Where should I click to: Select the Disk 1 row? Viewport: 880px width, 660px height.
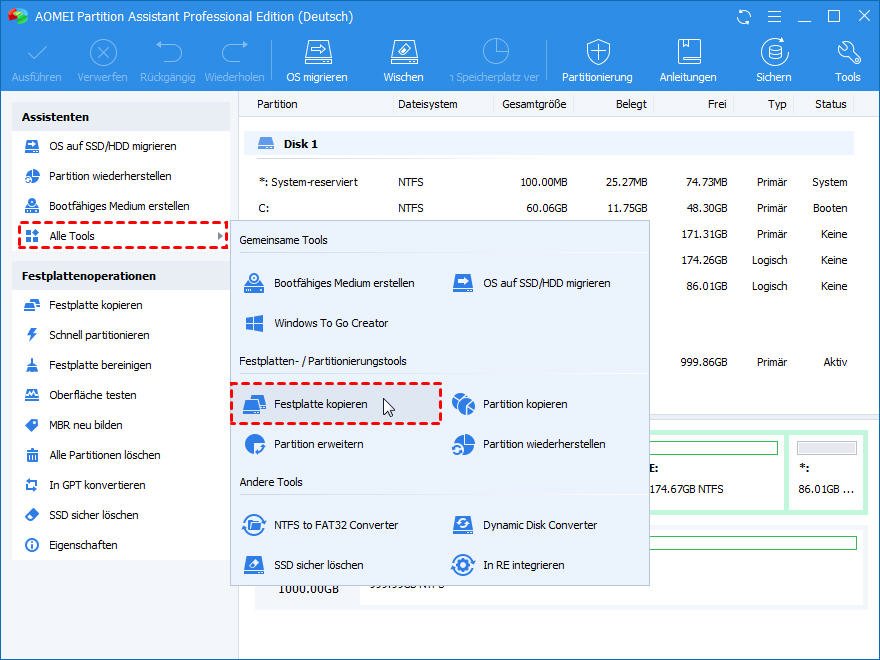pyautogui.click(x=549, y=144)
